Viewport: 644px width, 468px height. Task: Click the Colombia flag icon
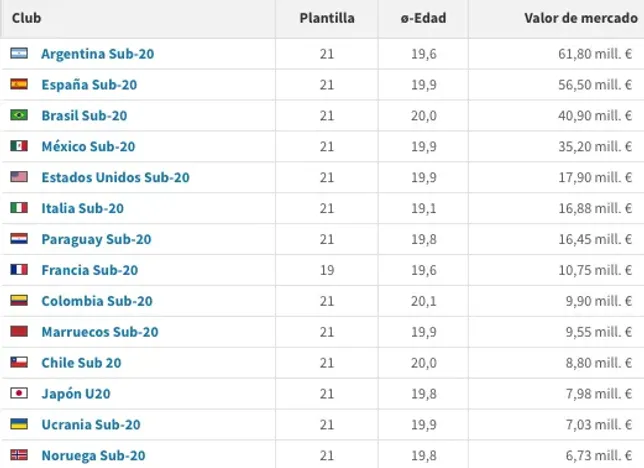tap(19, 301)
